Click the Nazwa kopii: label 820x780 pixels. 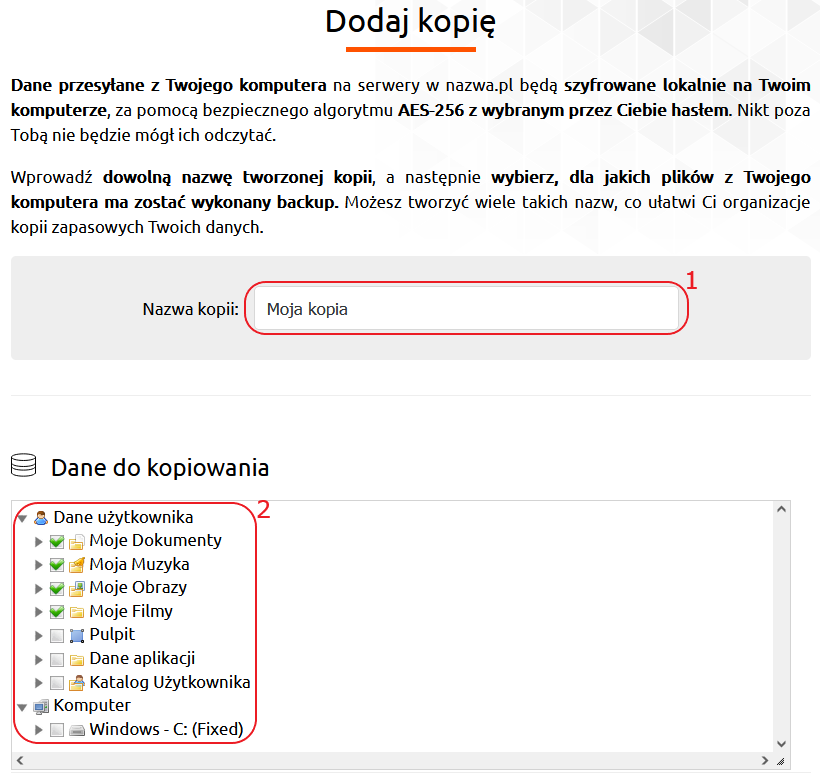[x=190, y=309]
